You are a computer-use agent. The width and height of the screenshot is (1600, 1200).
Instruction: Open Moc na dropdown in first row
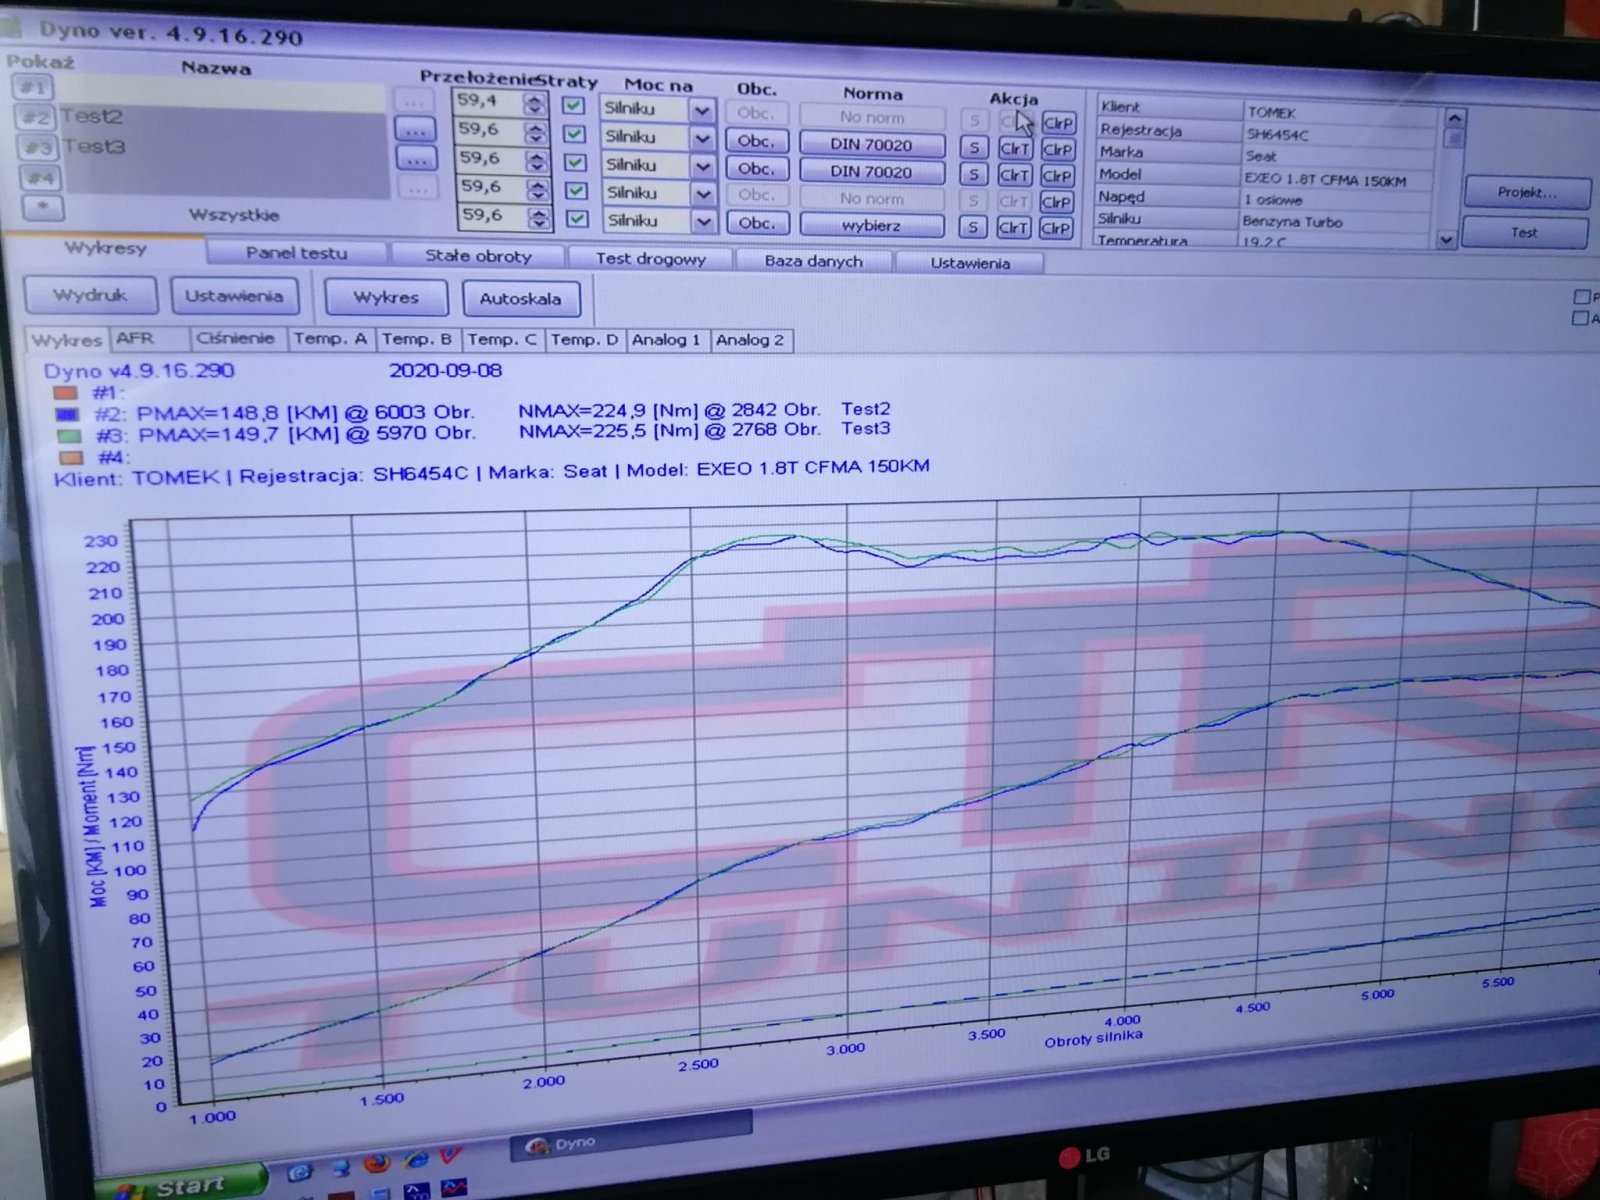pos(702,110)
